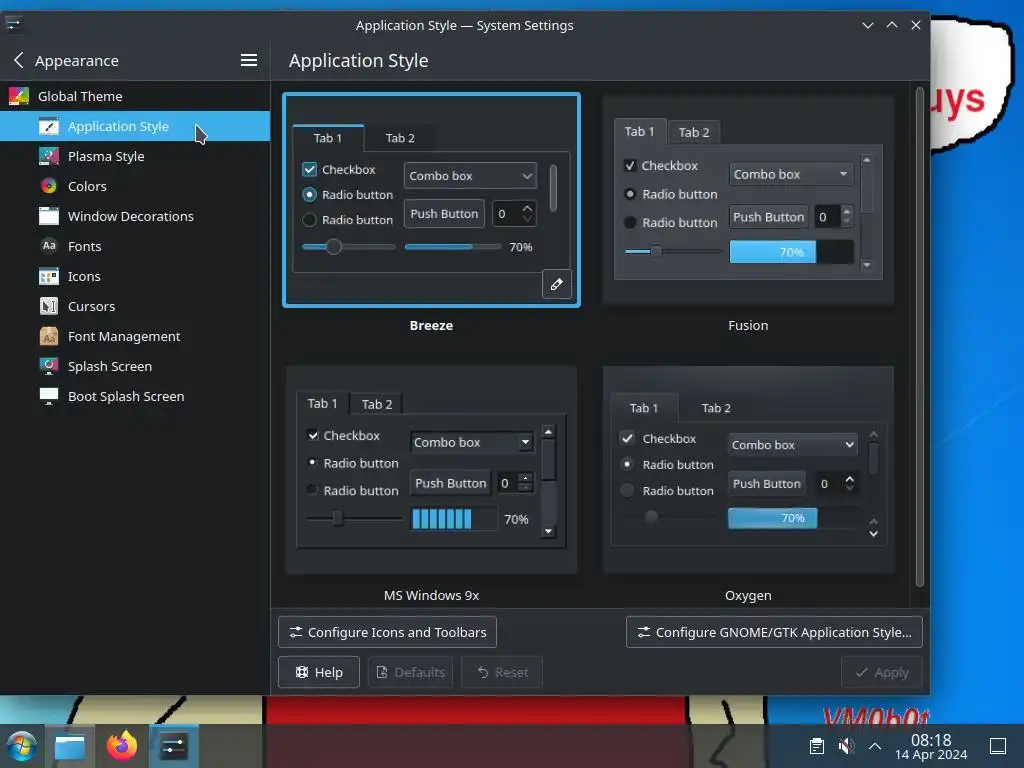Toggle the Checkbox in Breeze preview

tap(310, 170)
